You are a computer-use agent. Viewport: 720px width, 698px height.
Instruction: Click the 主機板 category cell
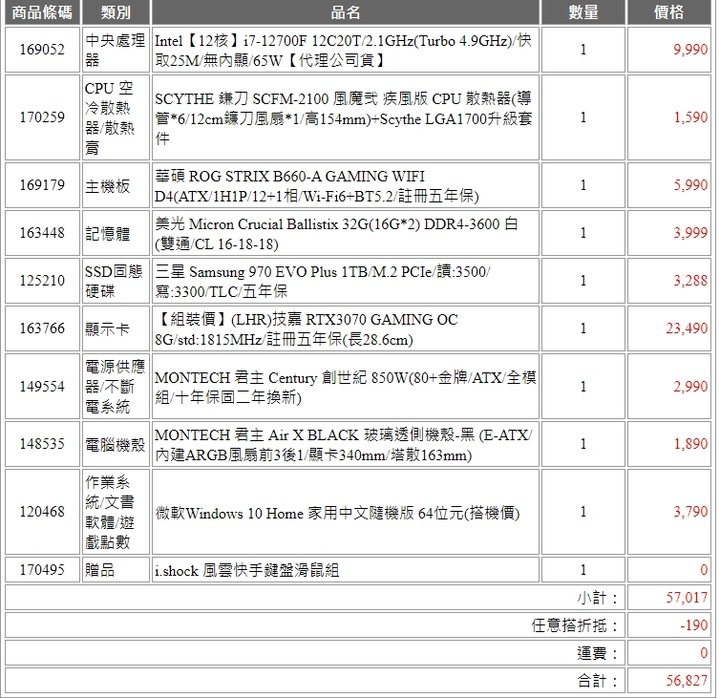coord(116,185)
